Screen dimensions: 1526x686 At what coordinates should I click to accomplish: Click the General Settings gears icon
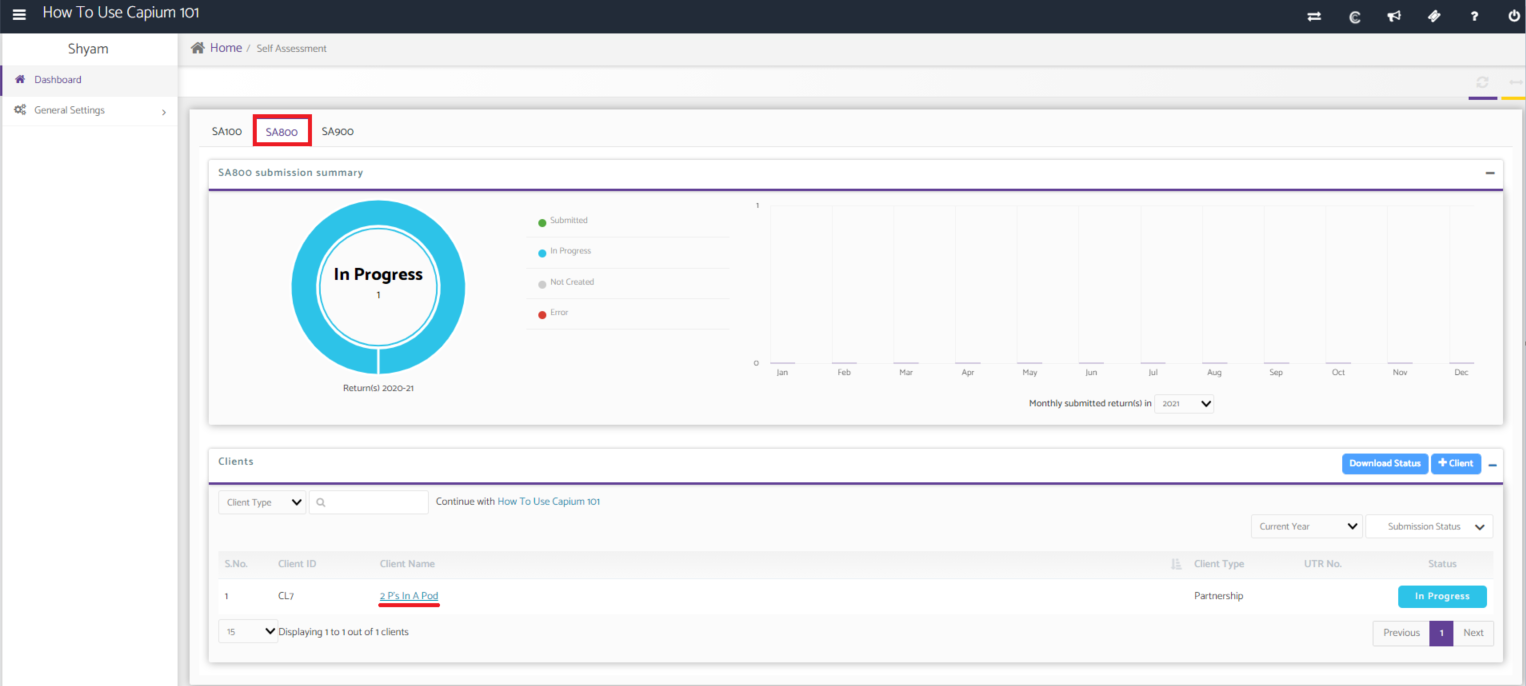coord(20,110)
